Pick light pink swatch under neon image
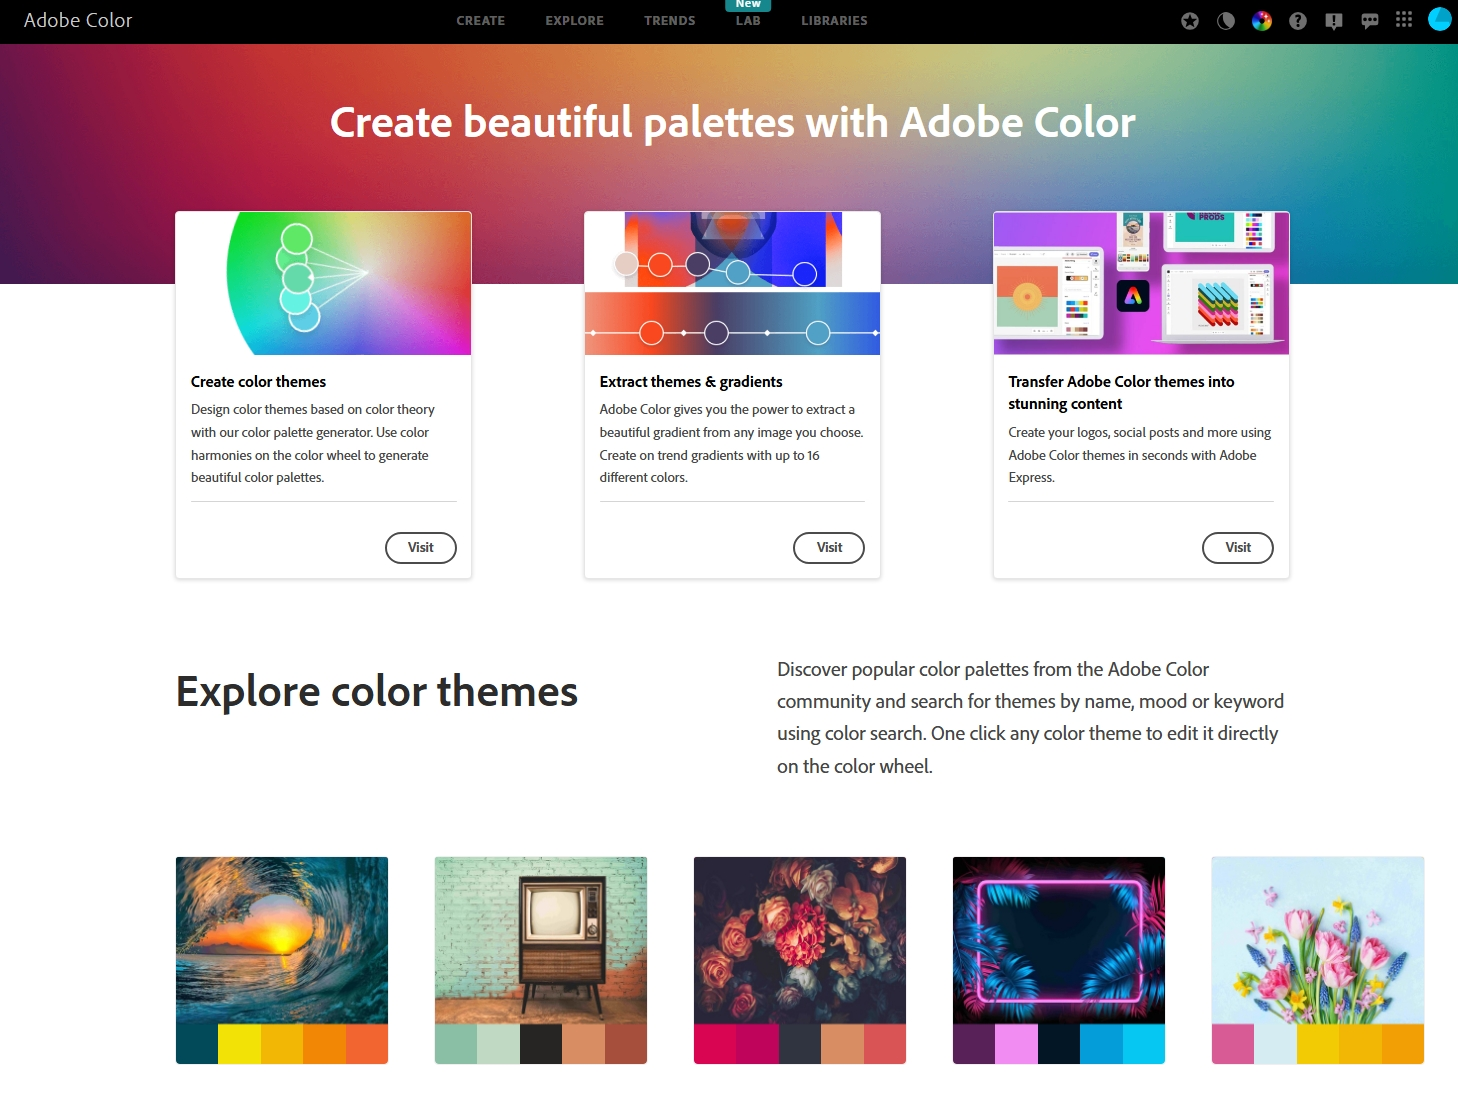The height and width of the screenshot is (1120, 1458). (1017, 1044)
